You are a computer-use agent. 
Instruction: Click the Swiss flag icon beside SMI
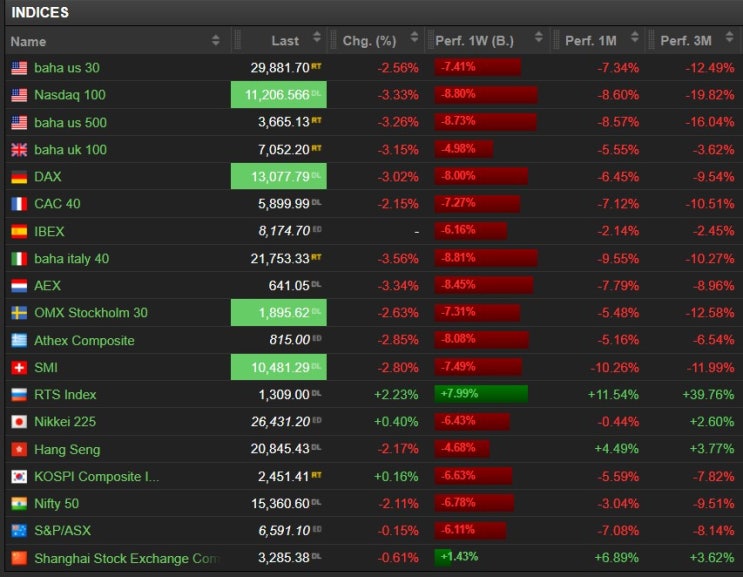click(x=19, y=368)
